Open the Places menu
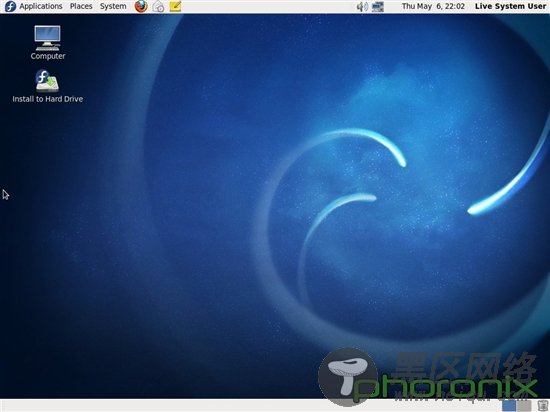The width and height of the screenshot is (550, 412). point(81,6)
